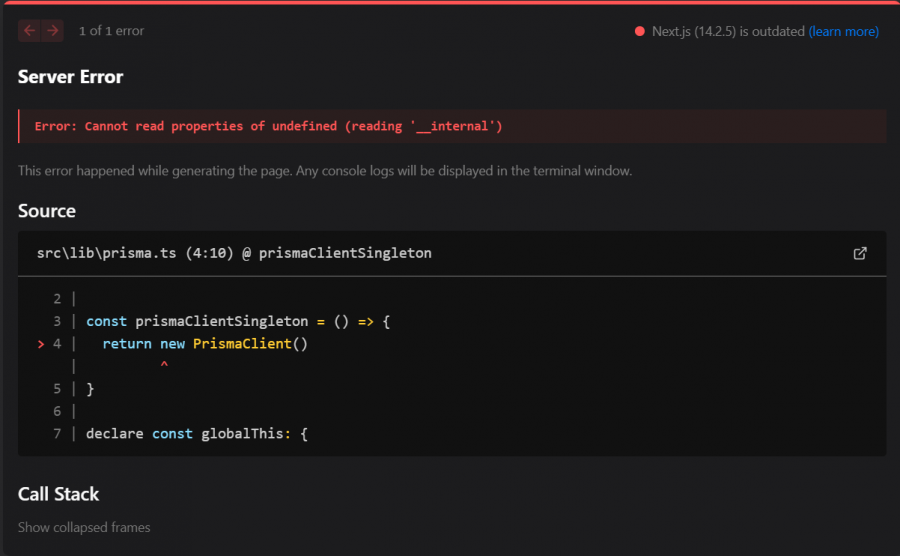The image size is (900, 556).
Task: Click the red 'Cannot read properties' error message
Action: click(x=268, y=126)
